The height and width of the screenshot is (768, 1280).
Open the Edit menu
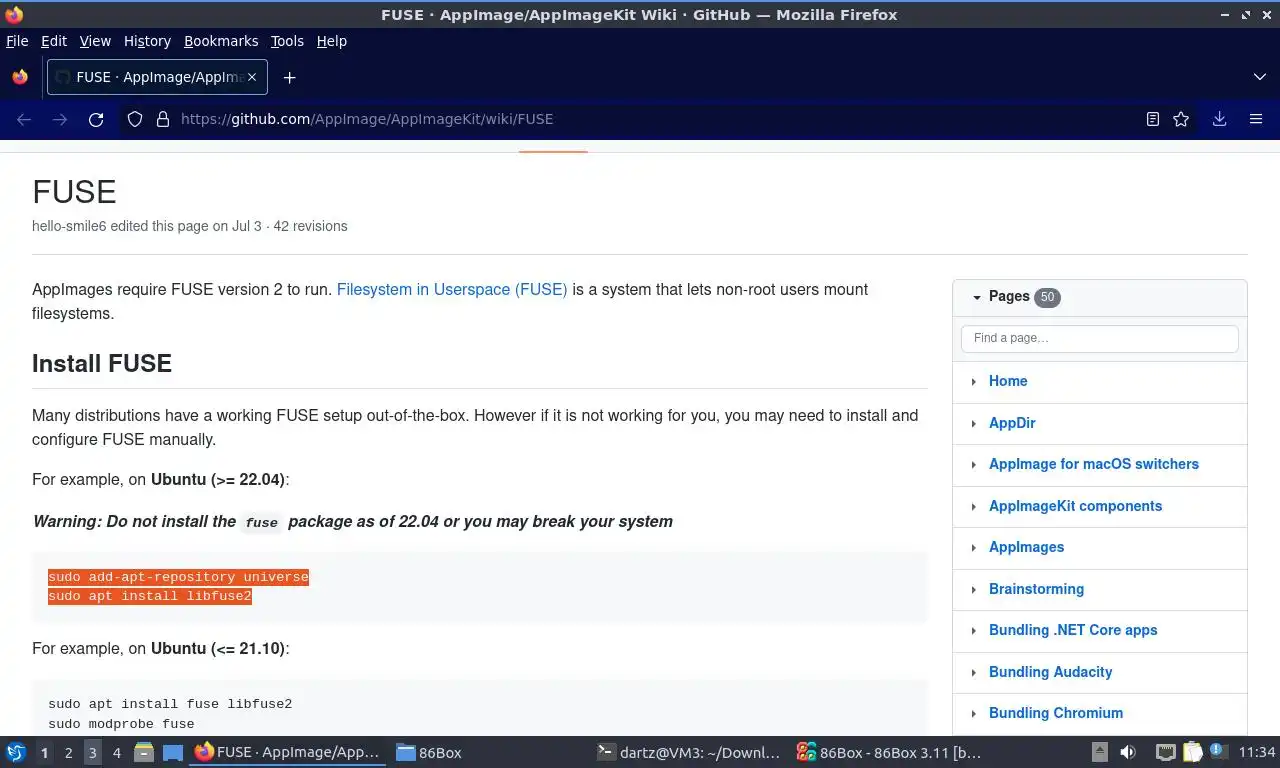click(x=54, y=41)
